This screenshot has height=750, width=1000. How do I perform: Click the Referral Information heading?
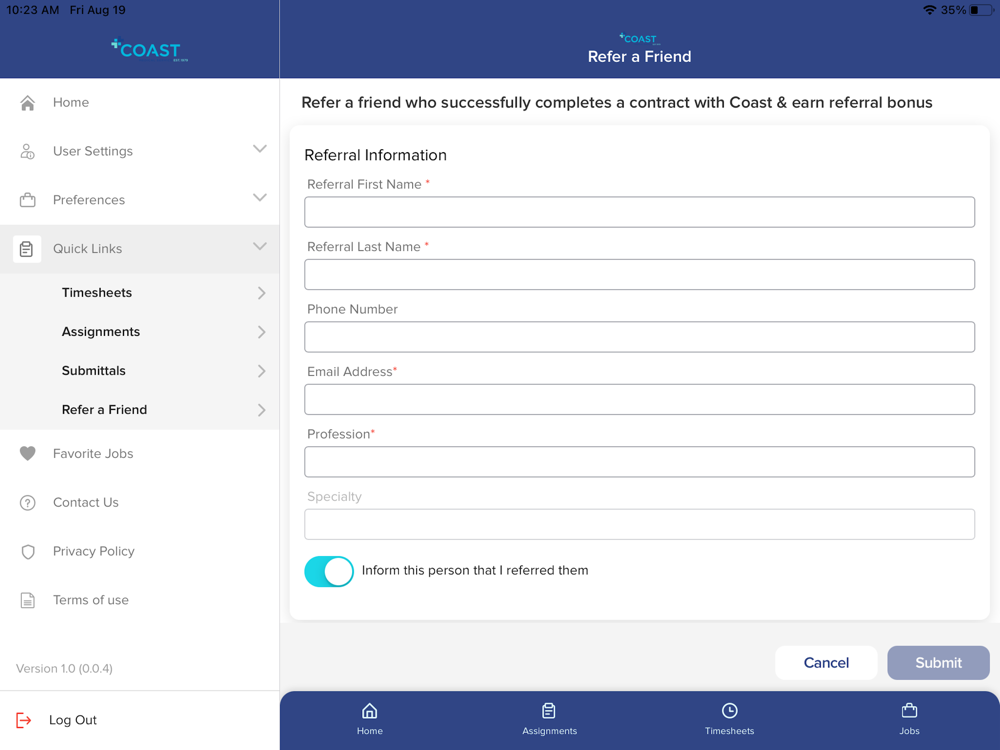point(376,155)
